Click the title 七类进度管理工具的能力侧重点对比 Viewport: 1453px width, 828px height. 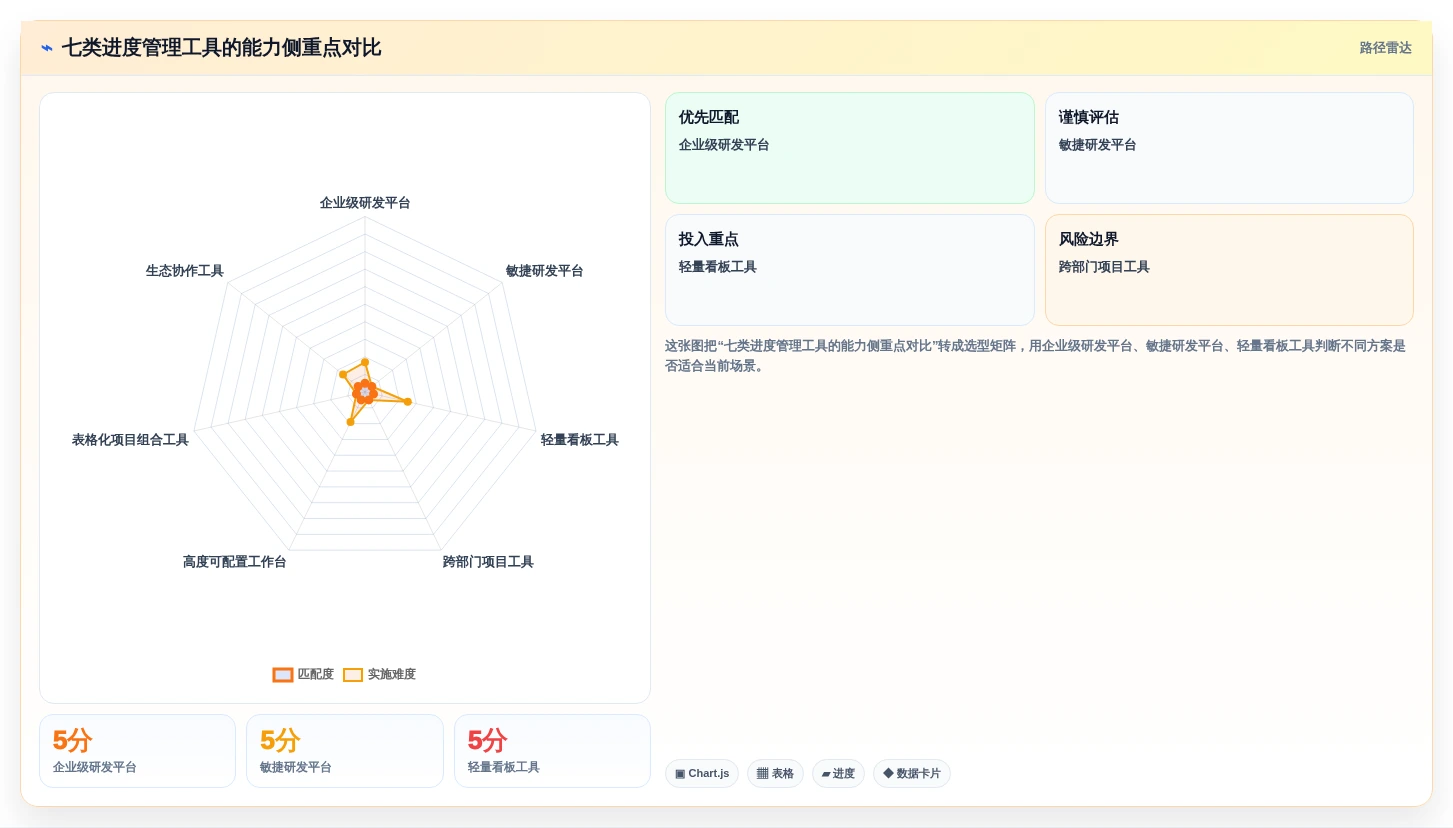(221, 48)
